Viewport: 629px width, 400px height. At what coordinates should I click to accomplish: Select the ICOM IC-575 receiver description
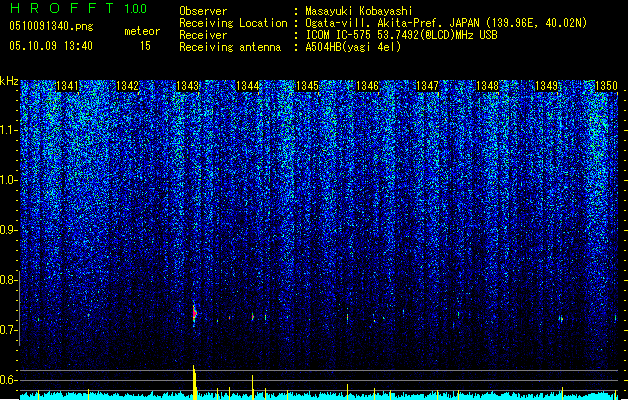point(401,35)
